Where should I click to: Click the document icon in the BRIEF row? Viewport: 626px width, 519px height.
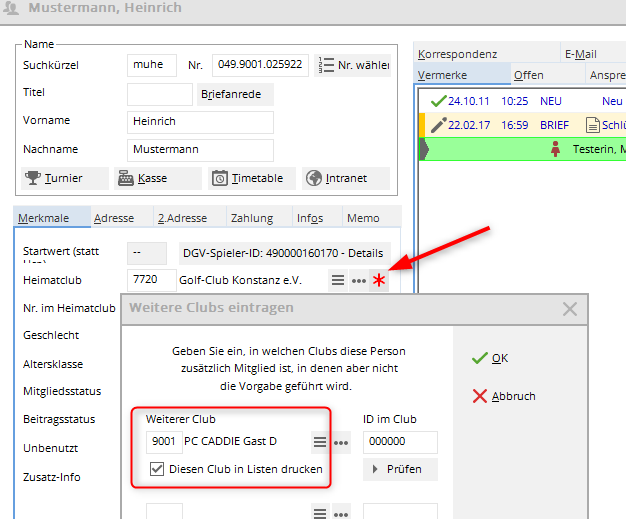tap(592, 125)
